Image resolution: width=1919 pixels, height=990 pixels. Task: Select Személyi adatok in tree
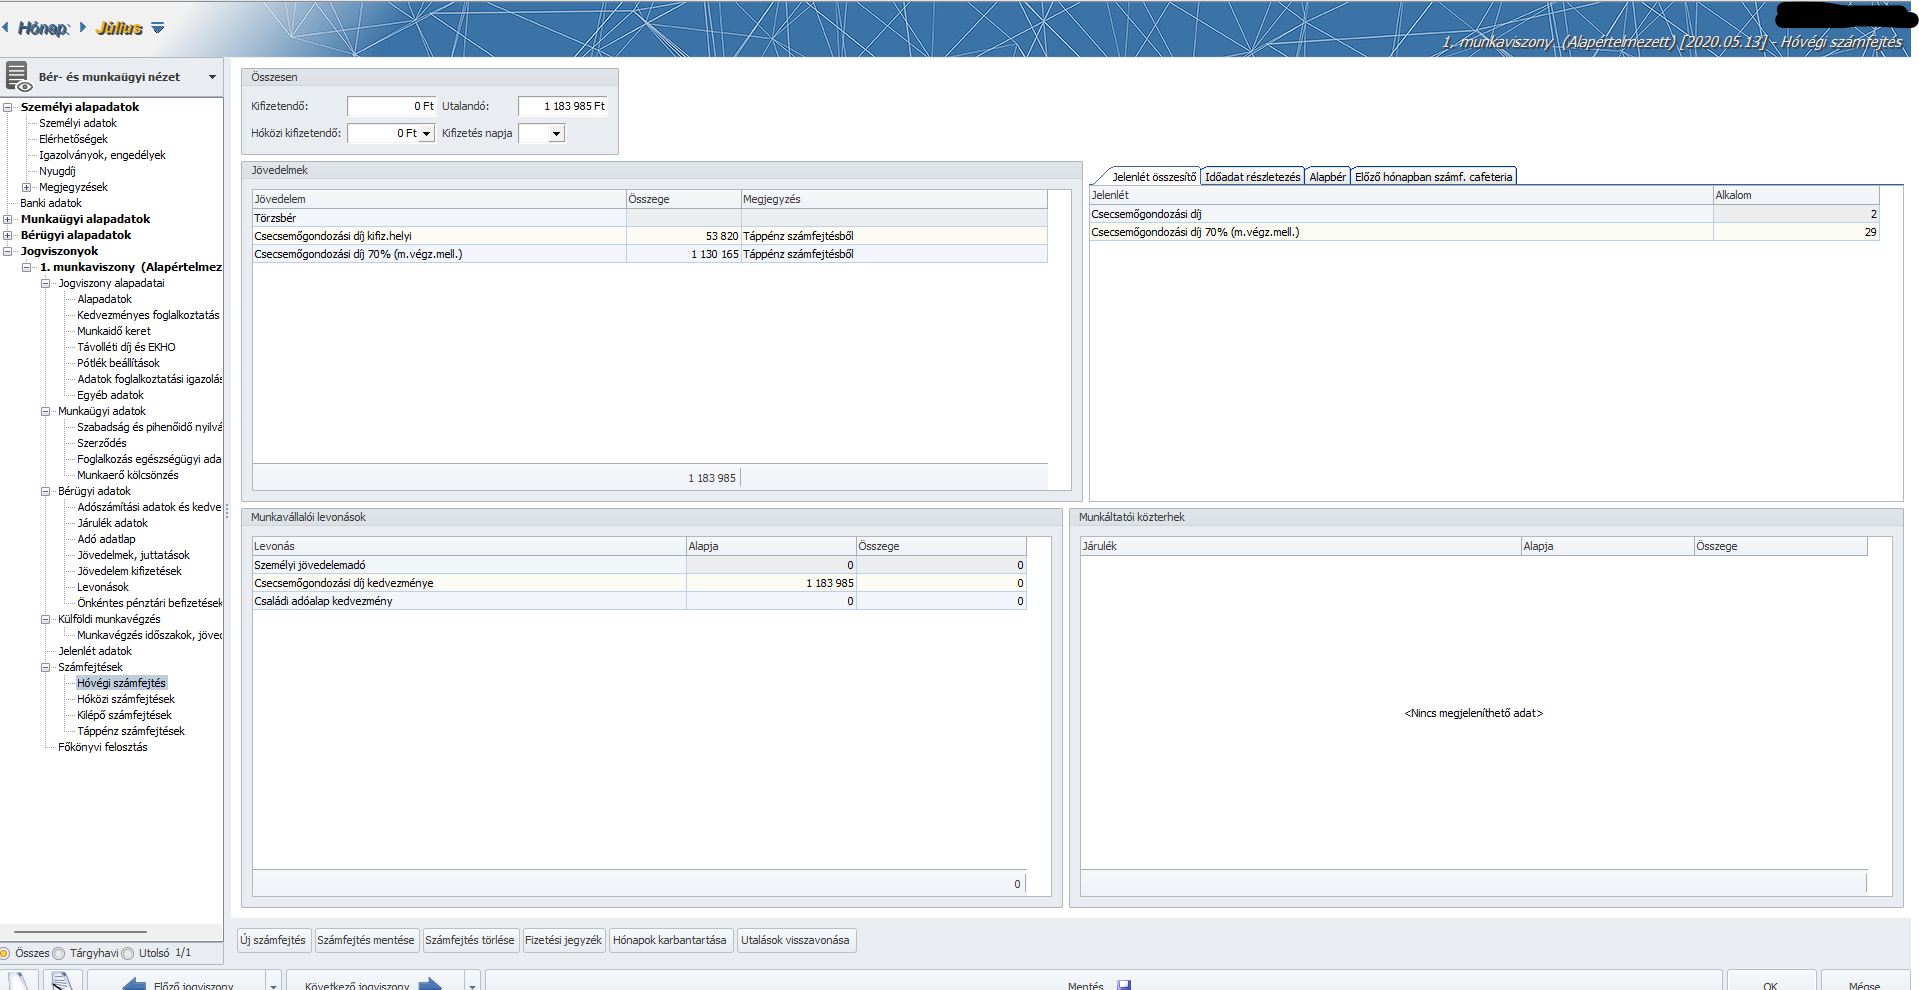pyautogui.click(x=78, y=123)
